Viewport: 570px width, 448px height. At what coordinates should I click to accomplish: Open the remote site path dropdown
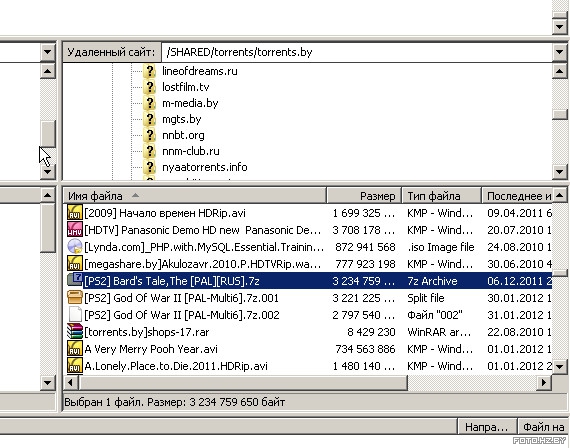[560, 52]
